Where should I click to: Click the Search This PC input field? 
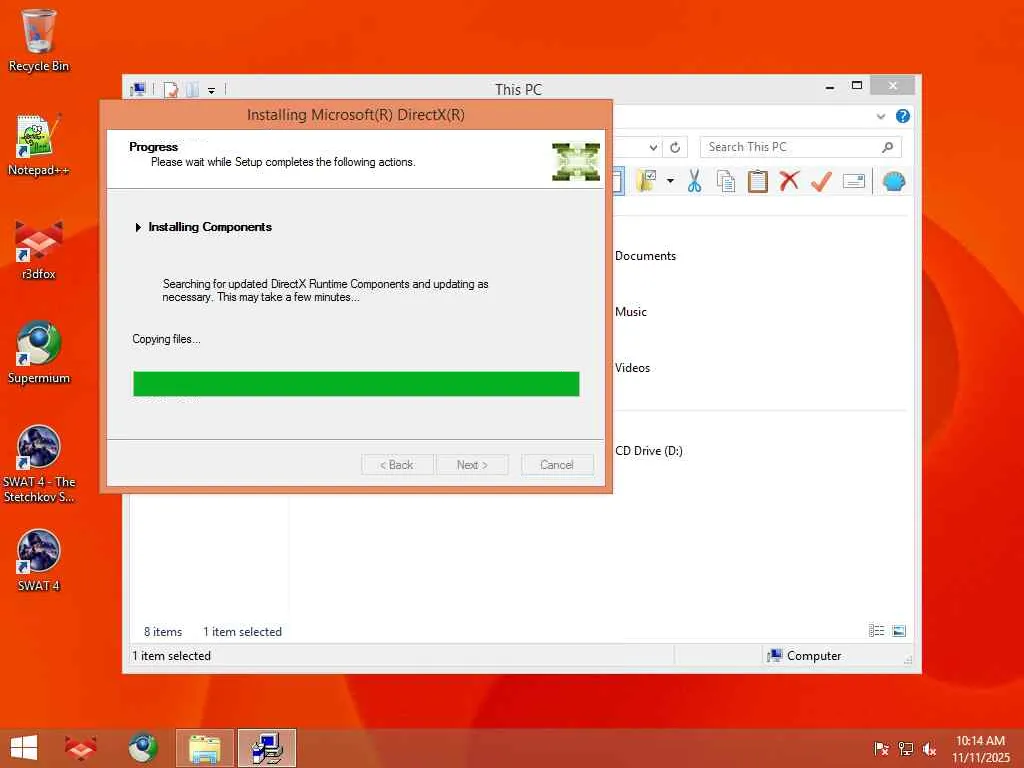pyautogui.click(x=801, y=147)
